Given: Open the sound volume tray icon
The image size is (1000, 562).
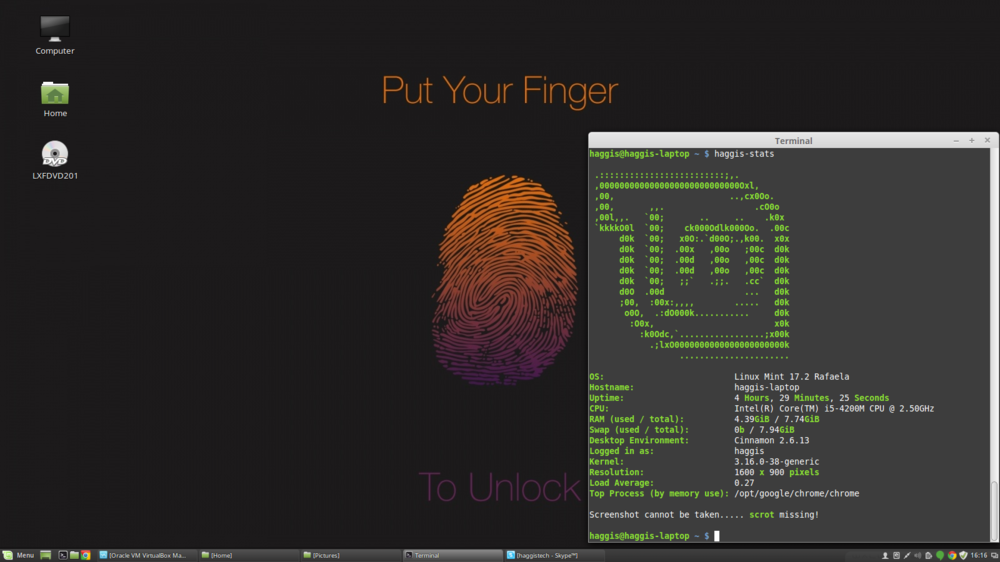Looking at the screenshot, I should pos(918,556).
